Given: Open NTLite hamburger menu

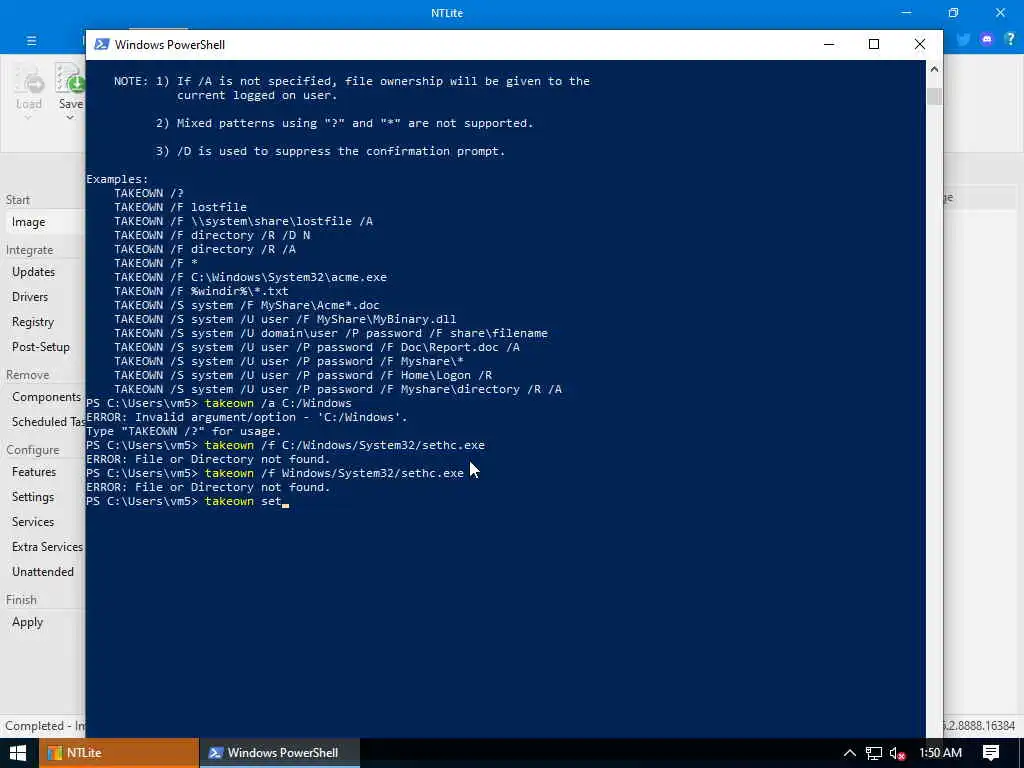Looking at the screenshot, I should (31, 40).
